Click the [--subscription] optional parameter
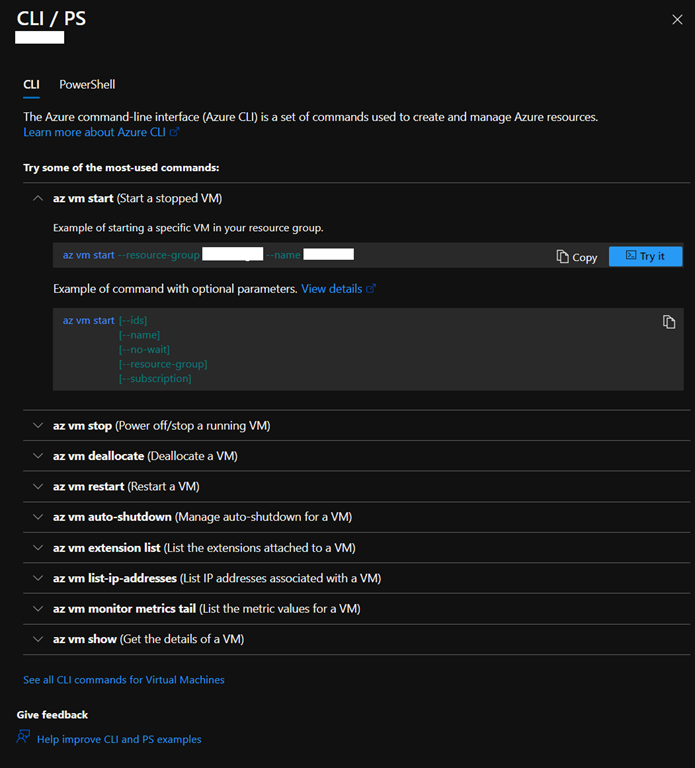 [155, 379]
